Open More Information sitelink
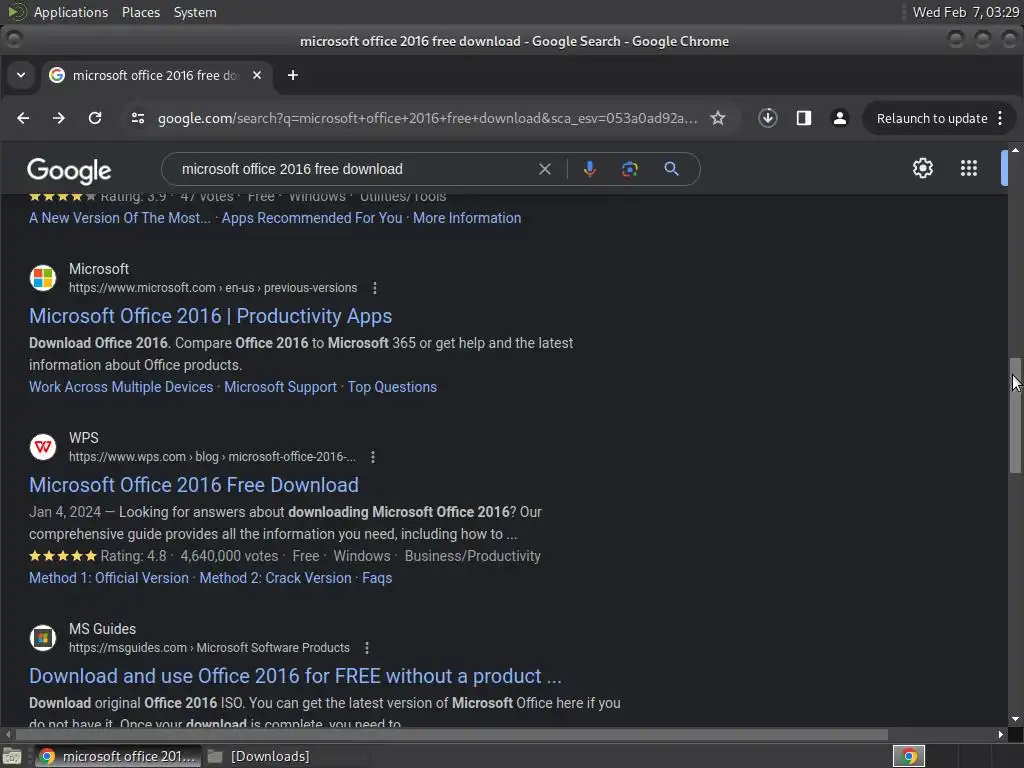 click(467, 218)
